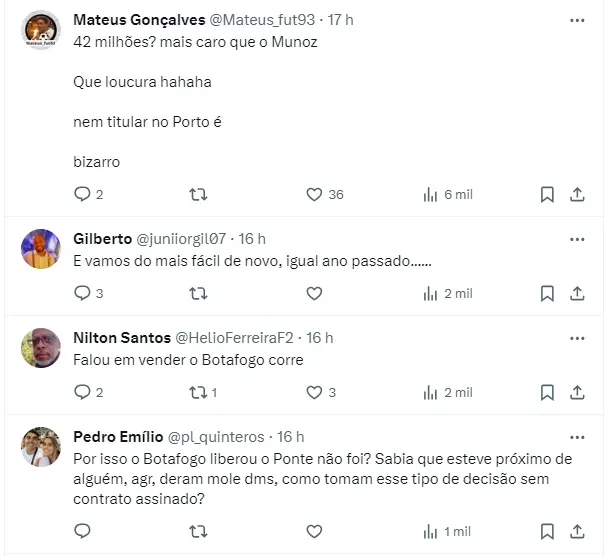The image size is (608, 557).
Task: Bookmark Mateus Gonçalves' tweet
Action: click(547, 195)
